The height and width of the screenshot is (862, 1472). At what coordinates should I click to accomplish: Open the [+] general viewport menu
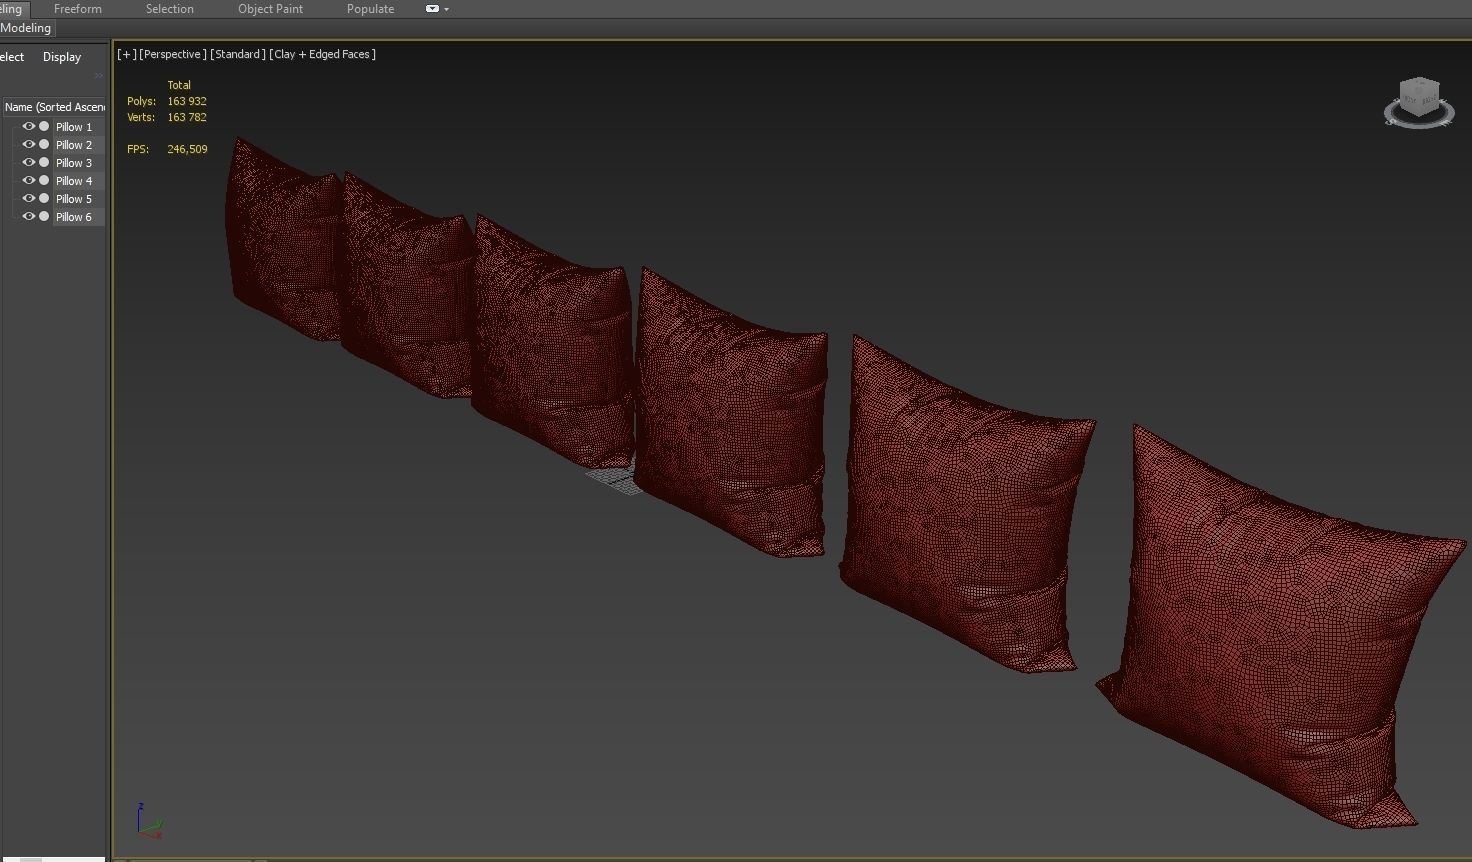pyautogui.click(x=127, y=54)
